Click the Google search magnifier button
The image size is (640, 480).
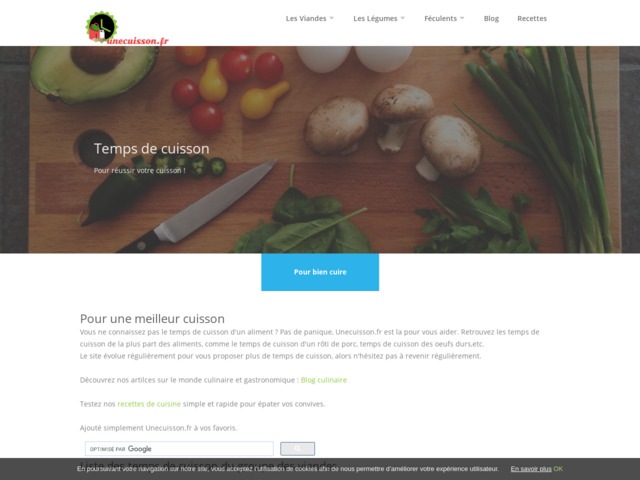point(297,449)
